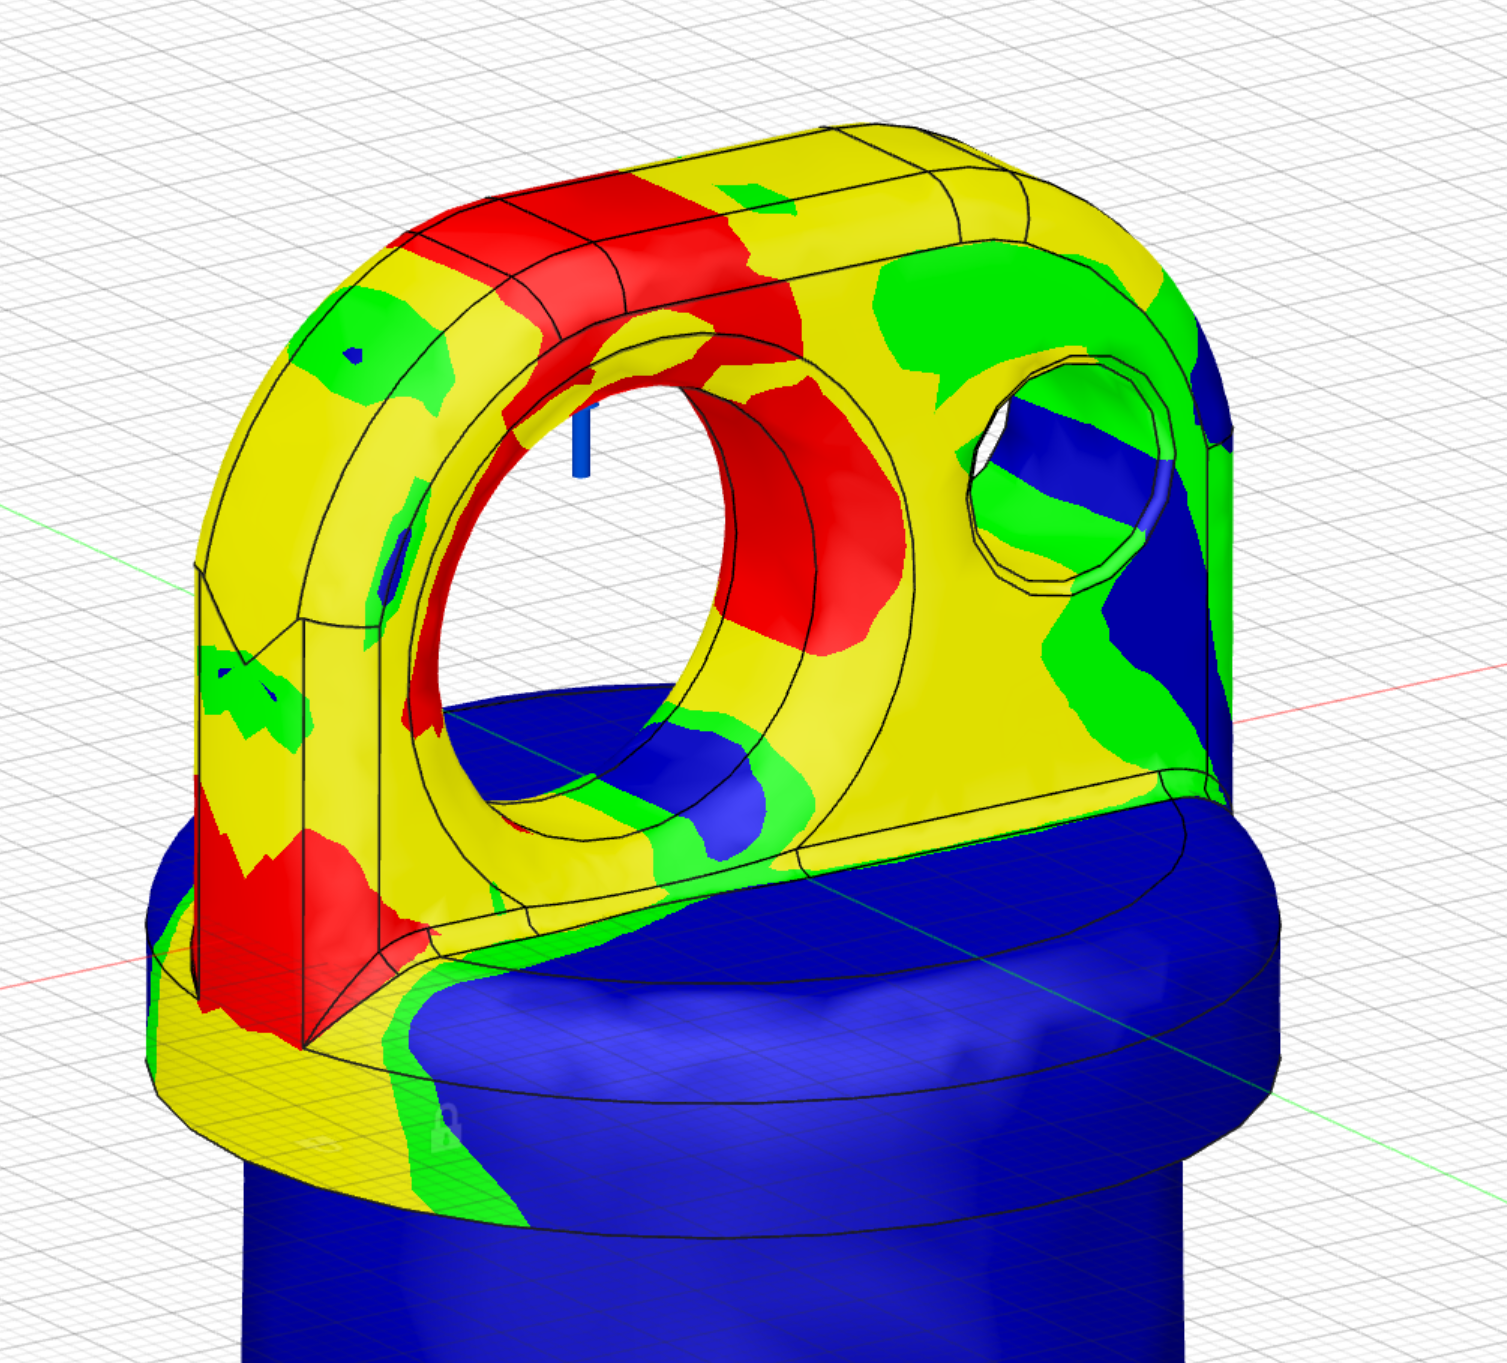Screen dimensions: 1507x1363
Task: Pick the tiny blue dot on the upper-left curved face
Action: click(x=352, y=355)
